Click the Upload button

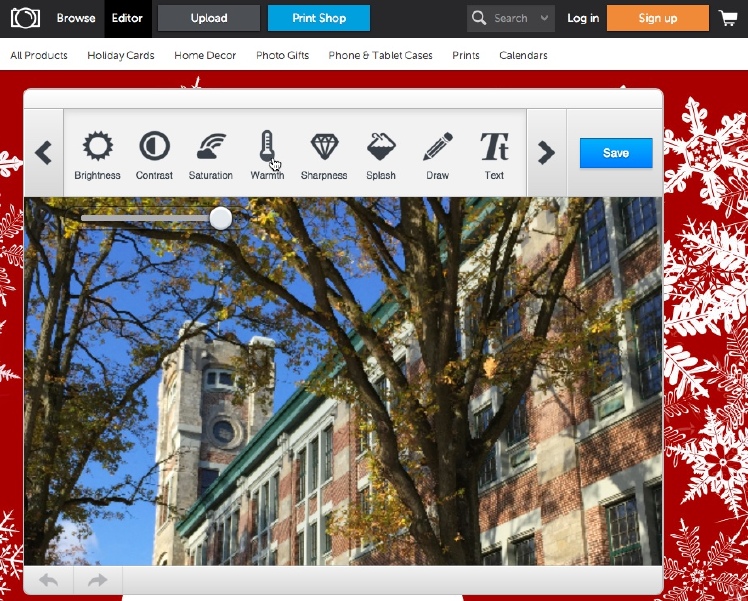[209, 18]
